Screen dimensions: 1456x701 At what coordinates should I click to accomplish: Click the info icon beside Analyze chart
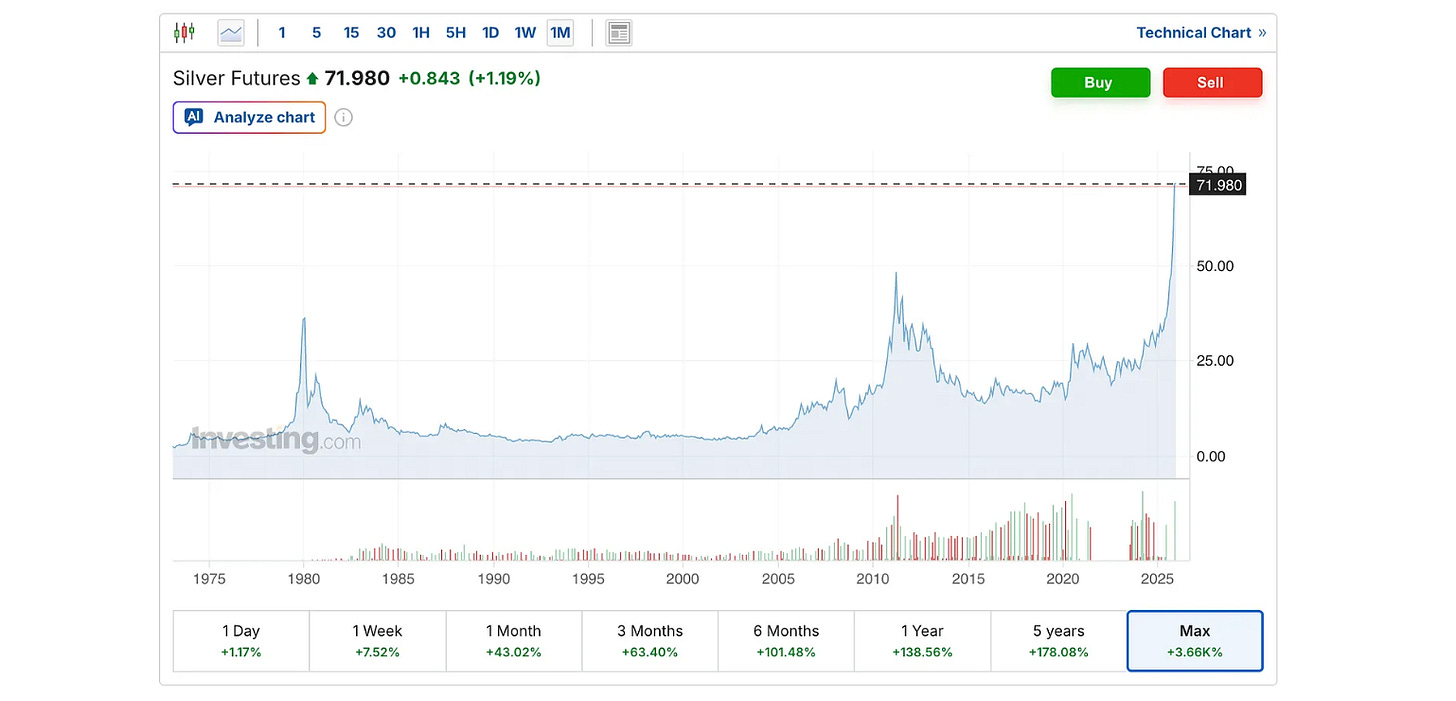point(343,117)
